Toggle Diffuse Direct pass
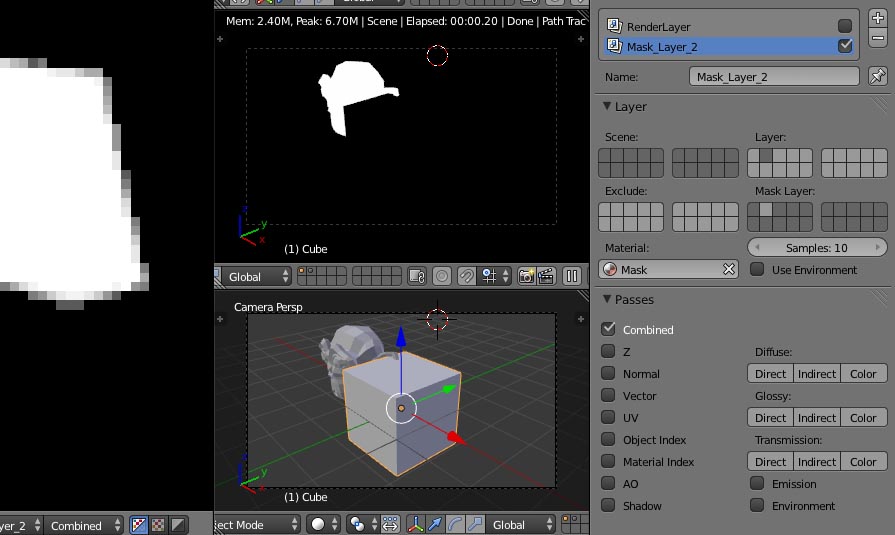Screen dimensions: 895x535 coord(771,373)
